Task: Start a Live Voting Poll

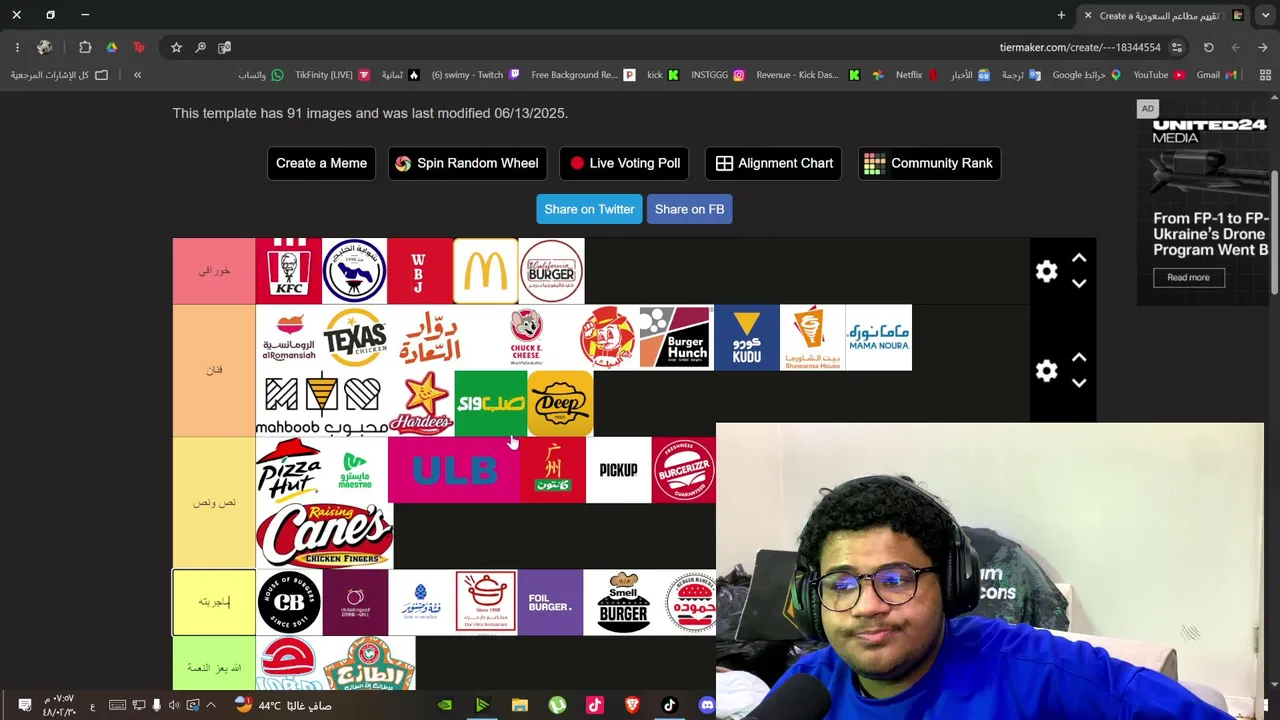Action: click(x=624, y=163)
